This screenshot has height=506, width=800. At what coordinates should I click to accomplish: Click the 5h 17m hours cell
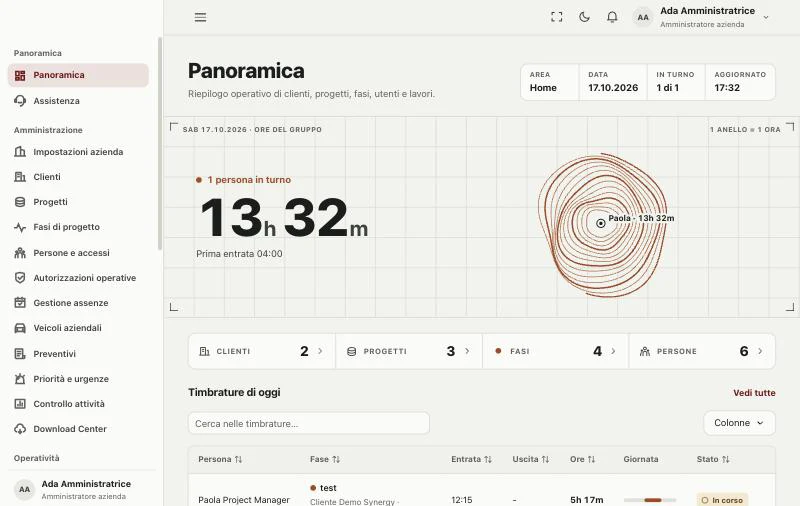[587, 500]
